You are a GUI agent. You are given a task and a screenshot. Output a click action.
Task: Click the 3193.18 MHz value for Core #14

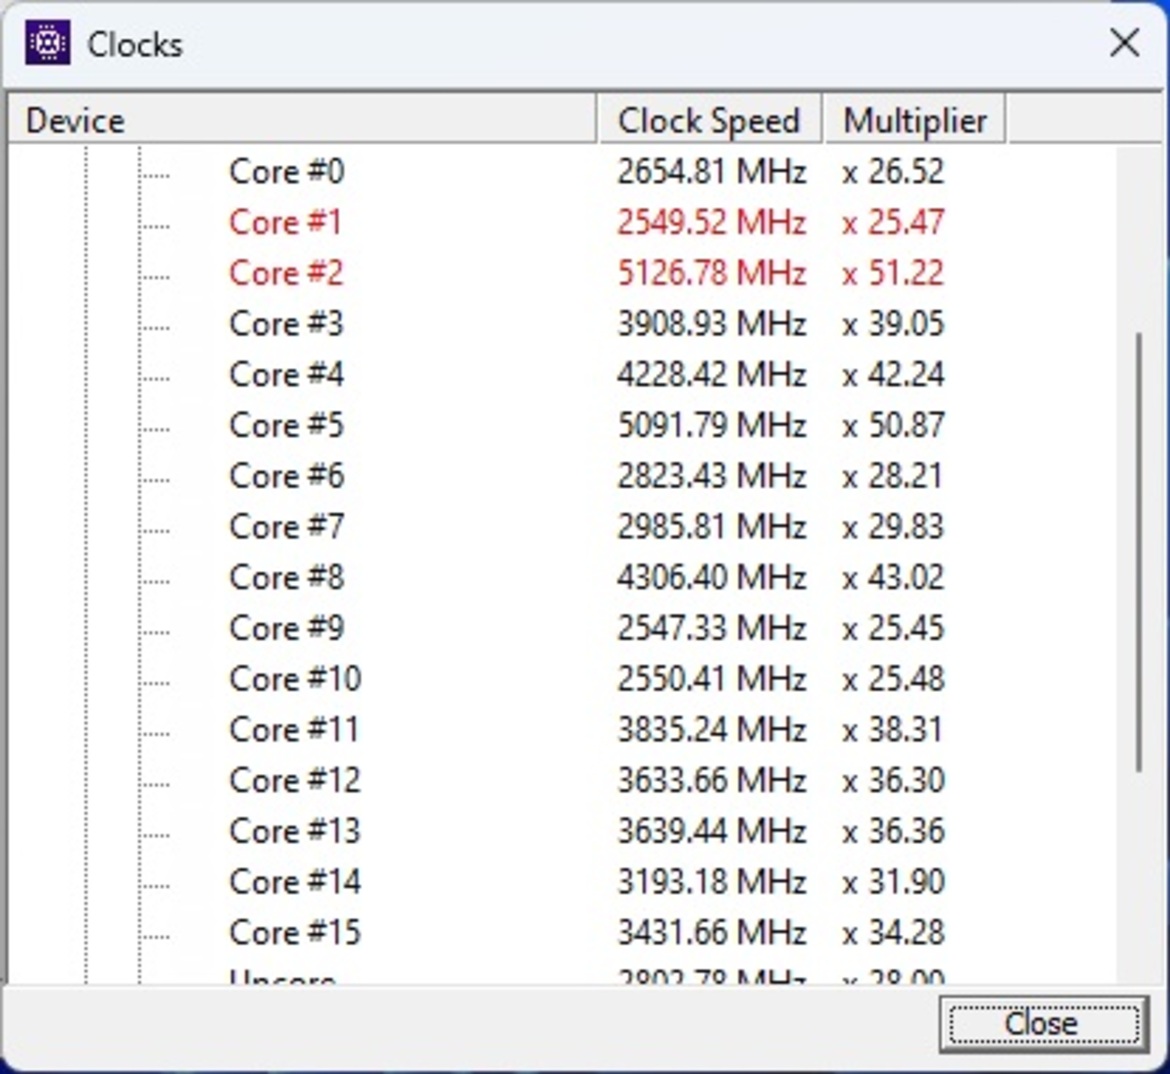click(711, 882)
